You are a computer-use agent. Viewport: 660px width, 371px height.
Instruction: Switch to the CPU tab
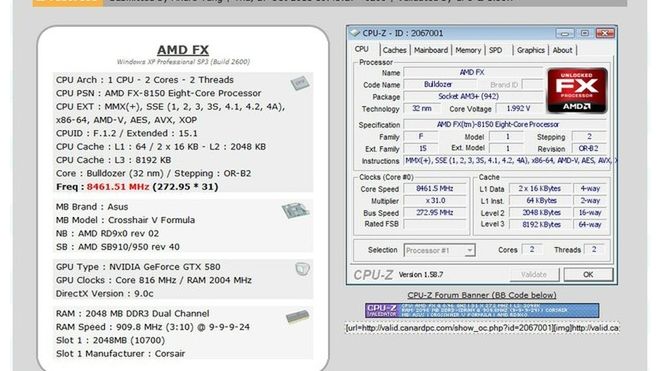[x=362, y=49]
